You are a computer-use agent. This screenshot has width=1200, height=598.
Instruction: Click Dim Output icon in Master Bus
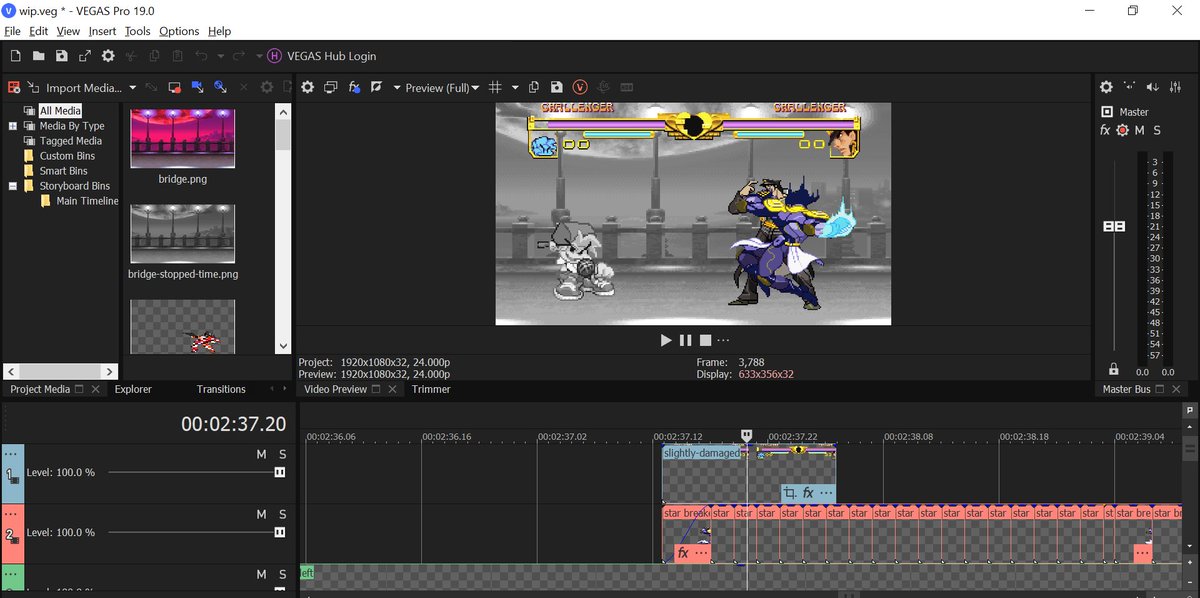click(1153, 88)
